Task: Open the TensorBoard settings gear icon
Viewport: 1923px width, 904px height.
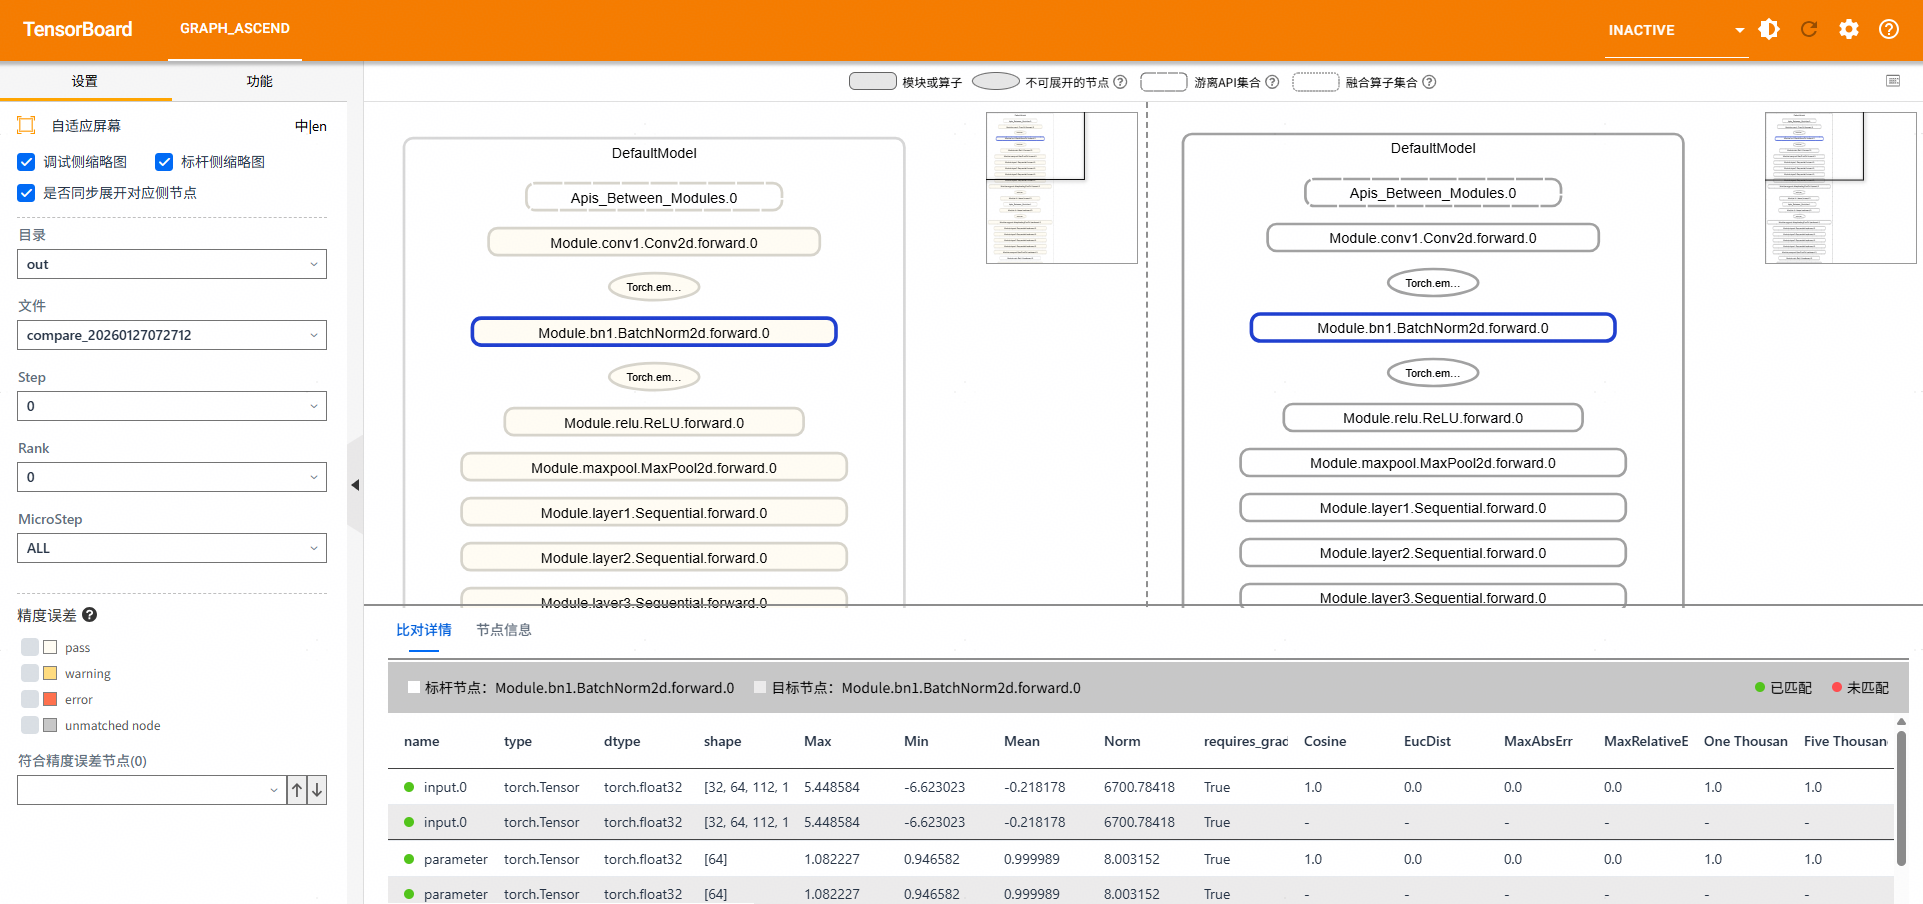Action: [x=1849, y=29]
